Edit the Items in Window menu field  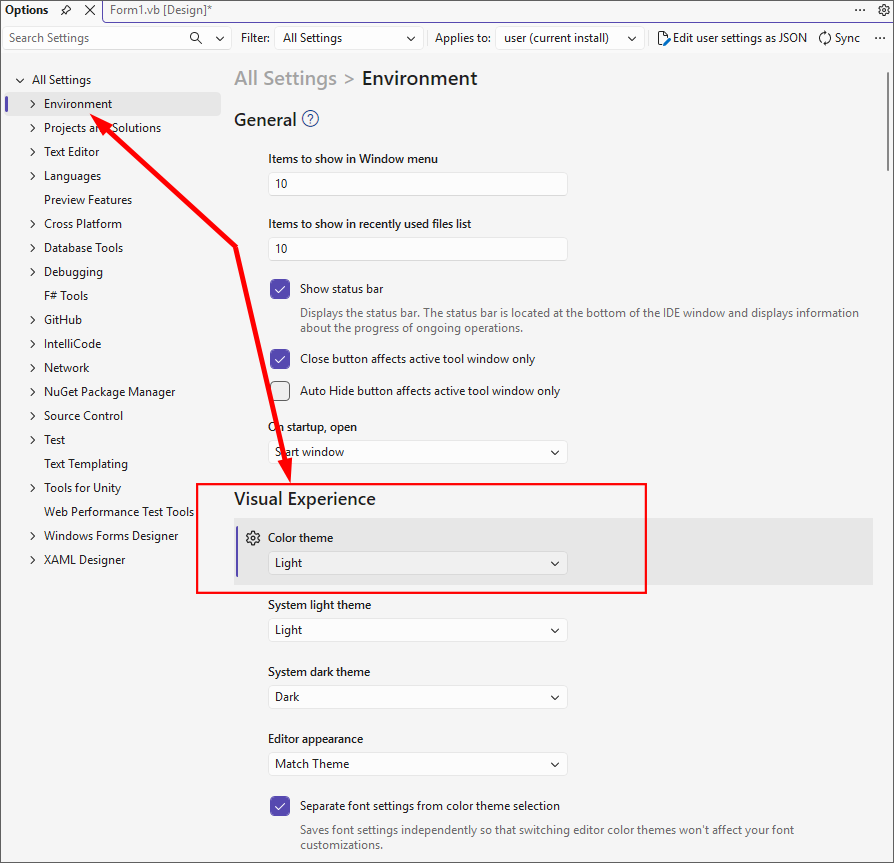[x=418, y=184]
